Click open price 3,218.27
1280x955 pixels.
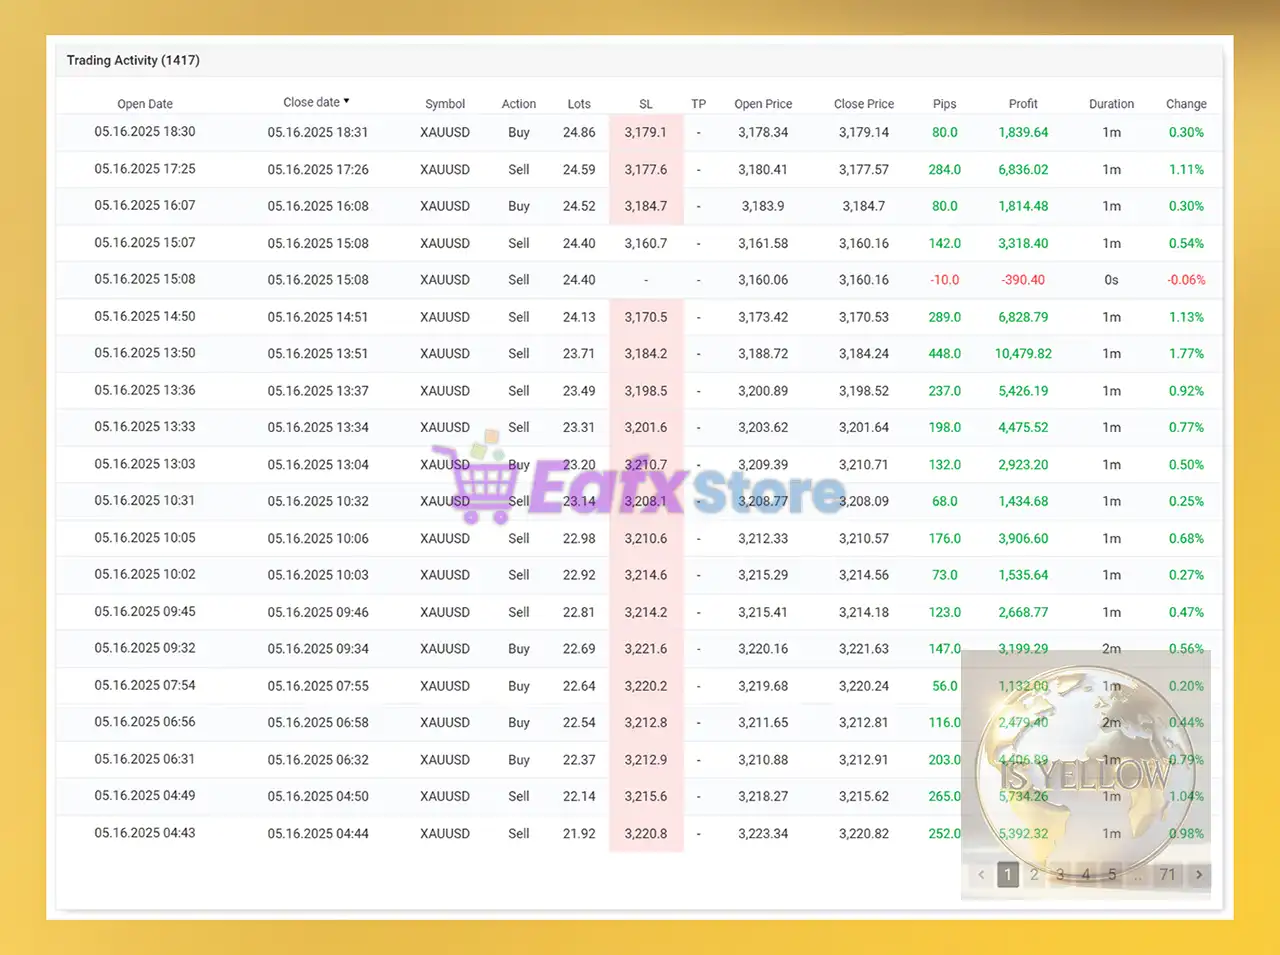763,797
